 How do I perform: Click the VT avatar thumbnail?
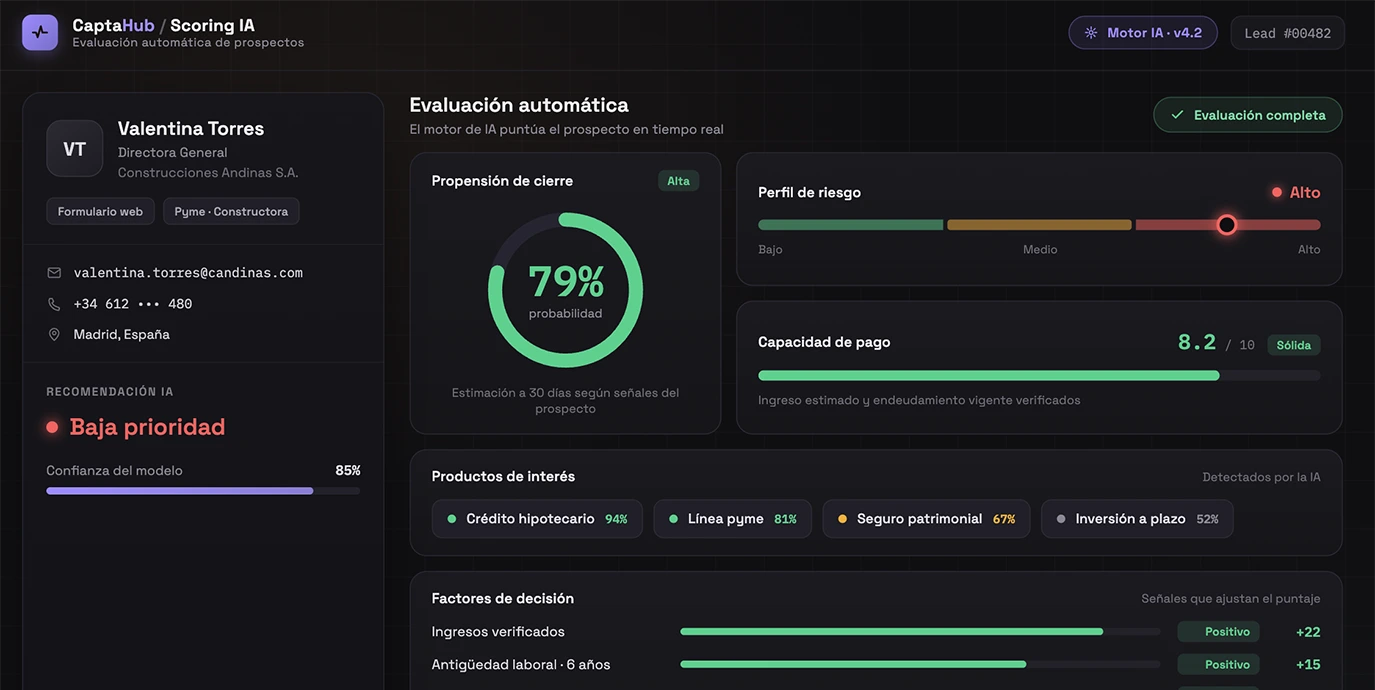(x=75, y=149)
